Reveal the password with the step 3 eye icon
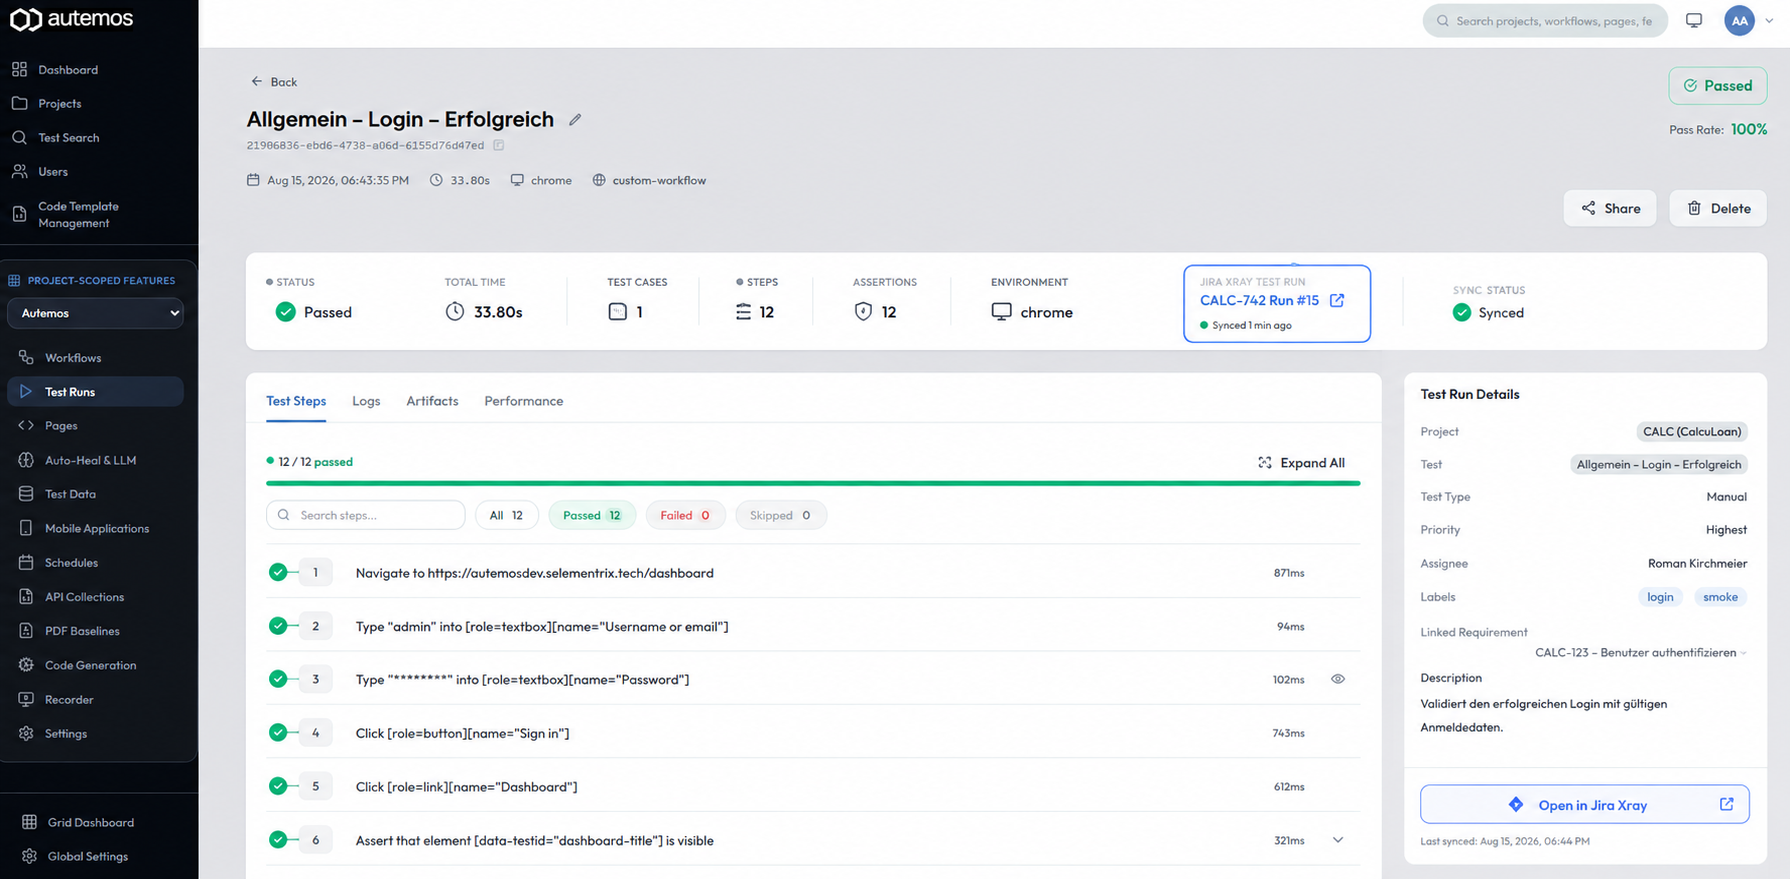Viewport: 1790px width, 879px height. [x=1338, y=679]
